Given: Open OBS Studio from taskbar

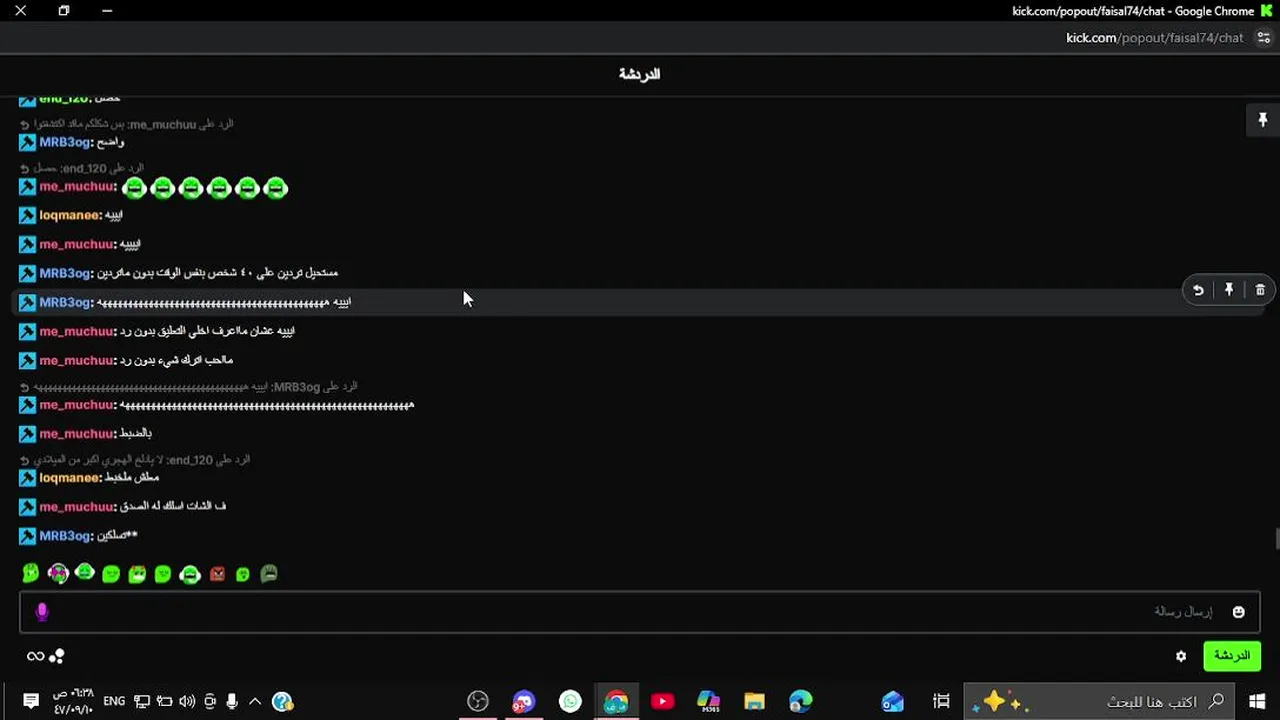Looking at the screenshot, I should point(478,701).
